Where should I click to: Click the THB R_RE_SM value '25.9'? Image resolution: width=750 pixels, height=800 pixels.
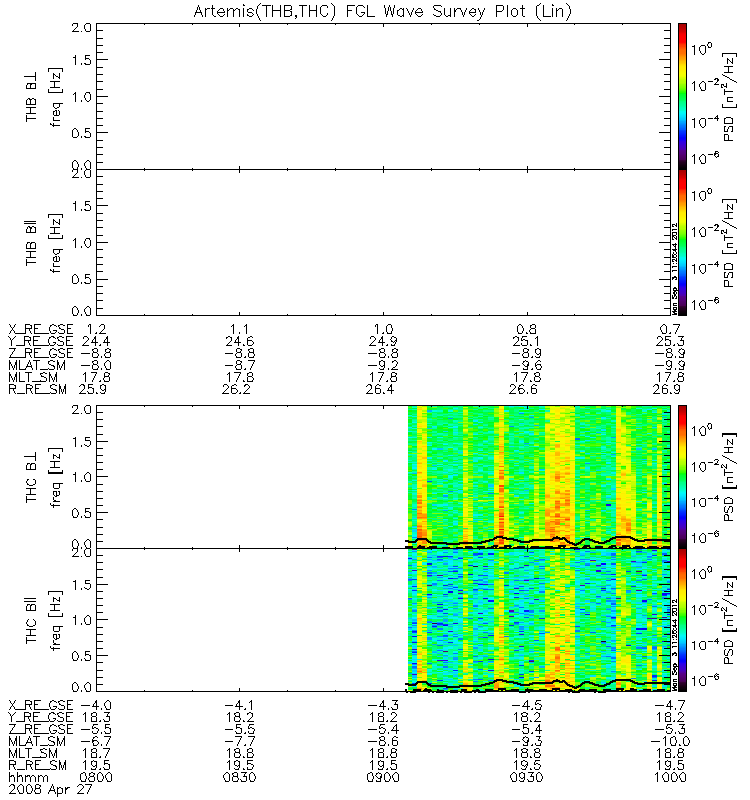pyautogui.click(x=93, y=389)
